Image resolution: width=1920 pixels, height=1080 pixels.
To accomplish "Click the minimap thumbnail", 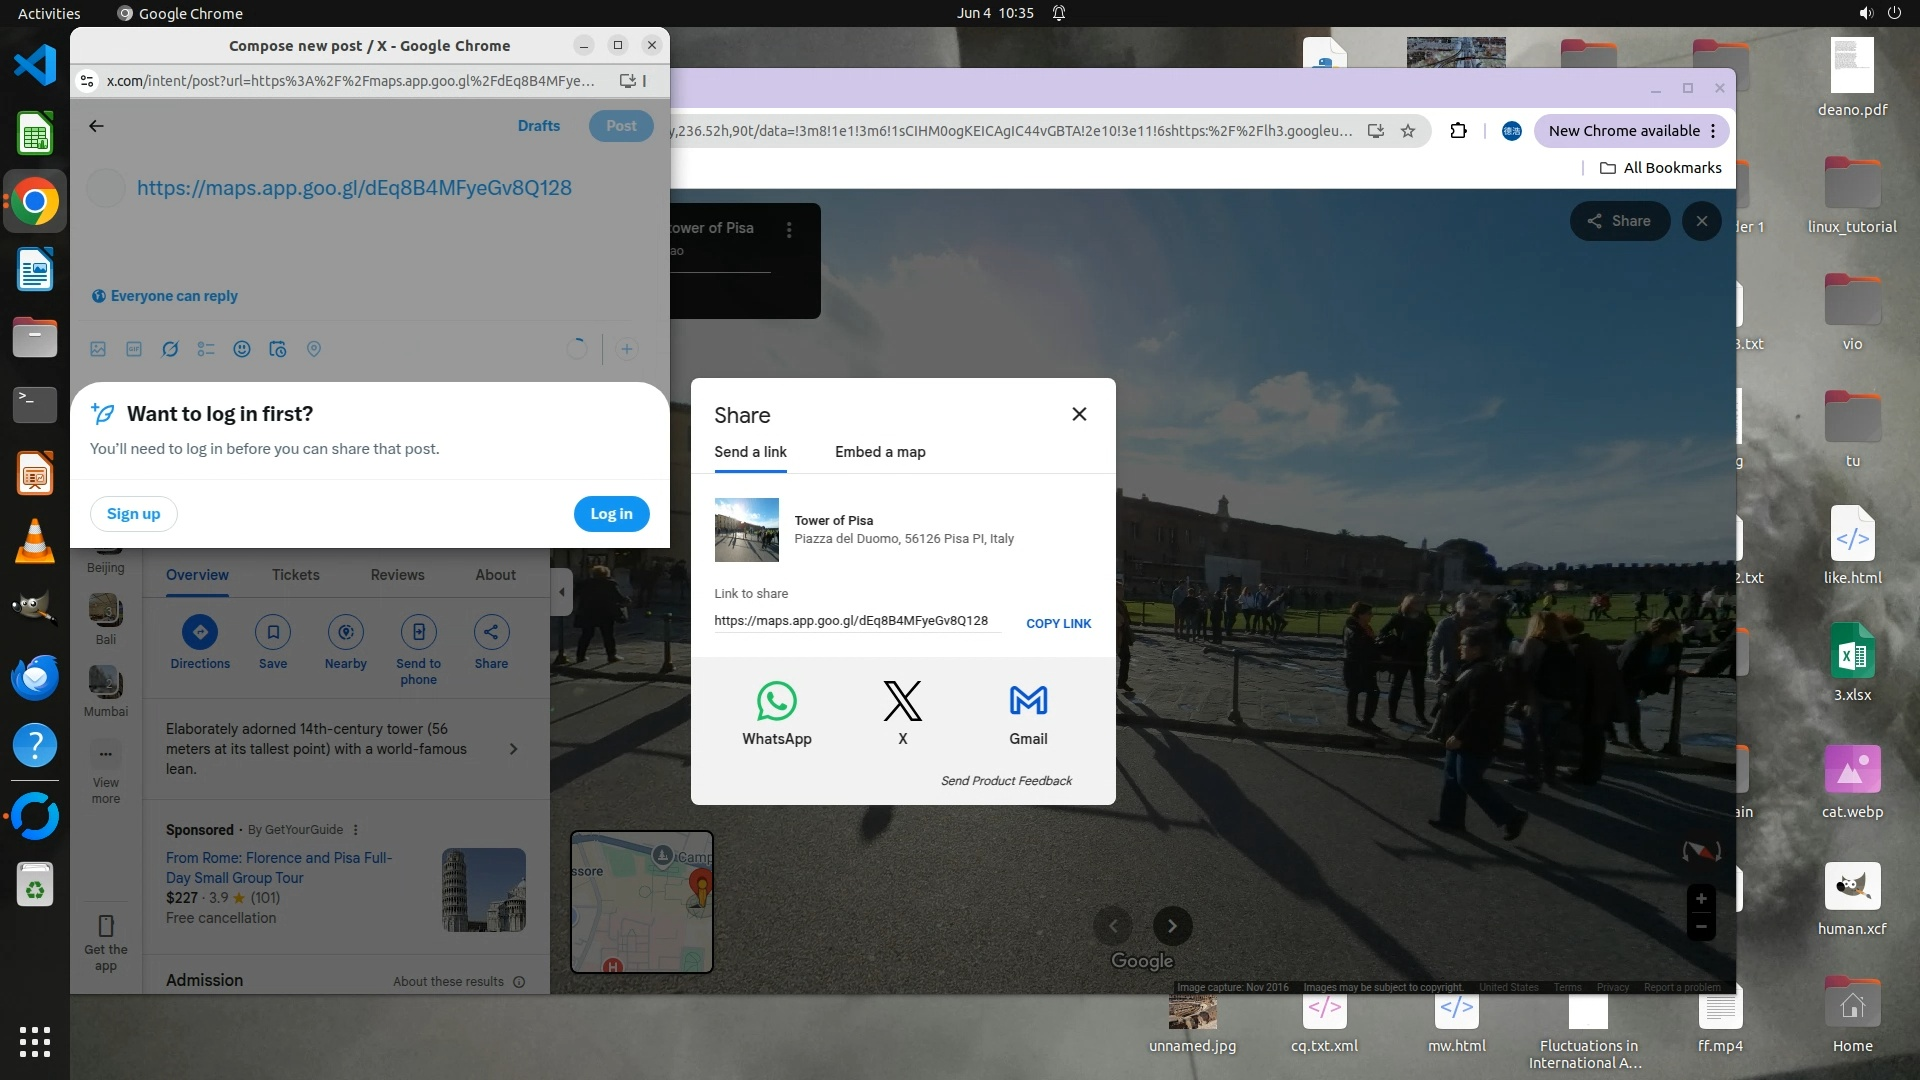I will click(641, 902).
